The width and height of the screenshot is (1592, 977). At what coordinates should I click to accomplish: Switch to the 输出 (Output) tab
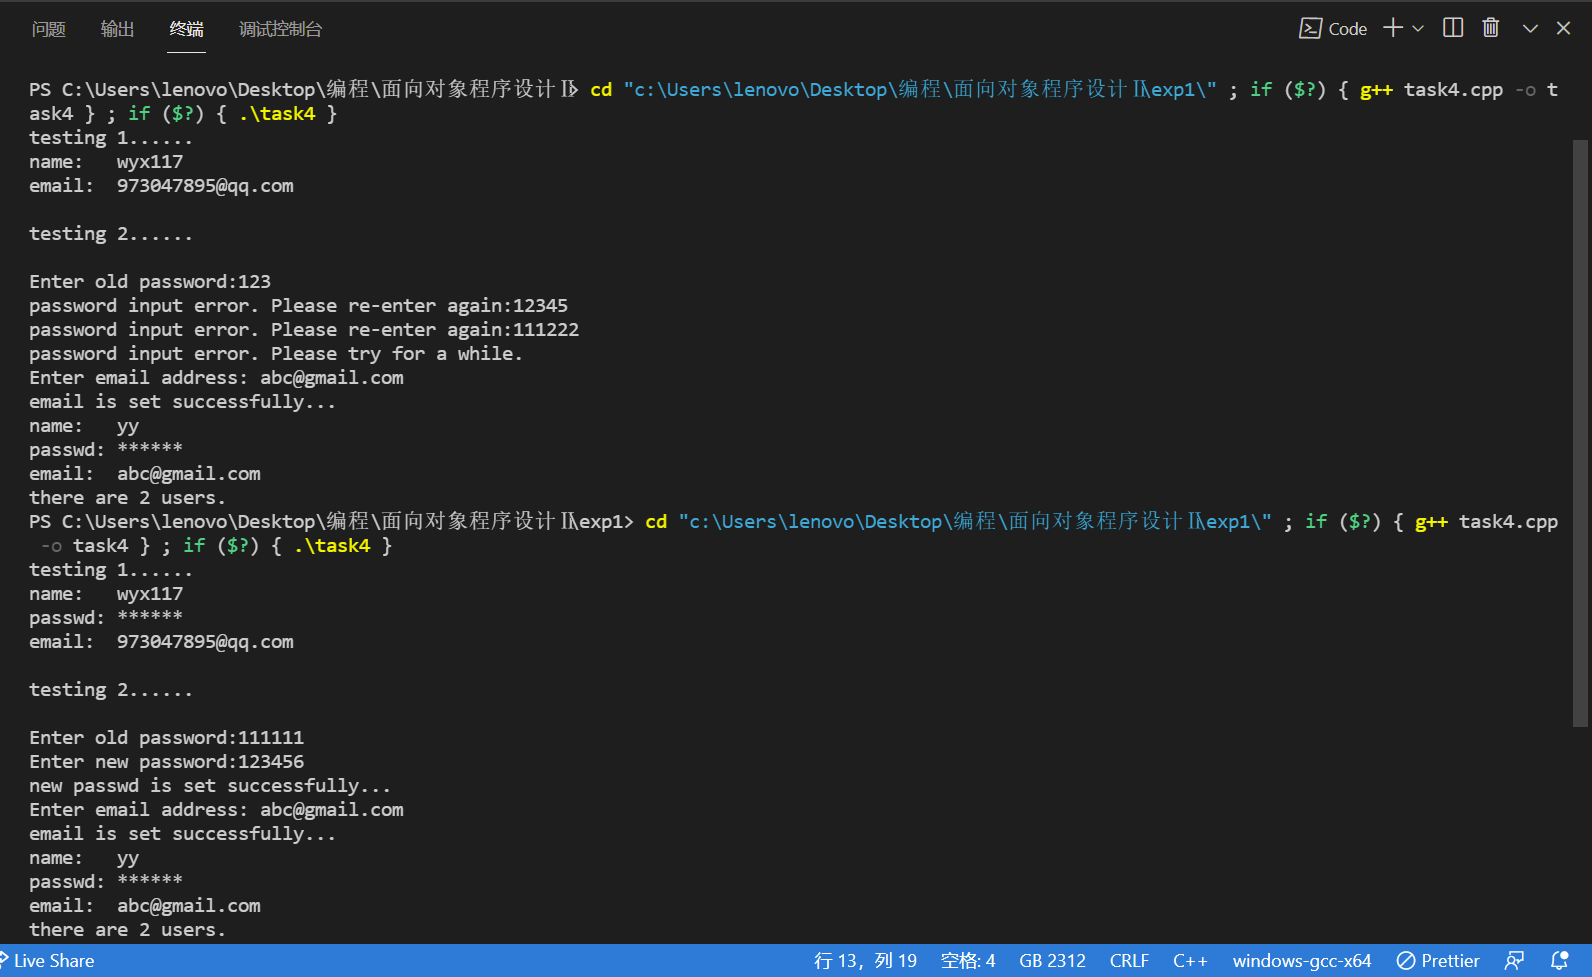pyautogui.click(x=117, y=29)
